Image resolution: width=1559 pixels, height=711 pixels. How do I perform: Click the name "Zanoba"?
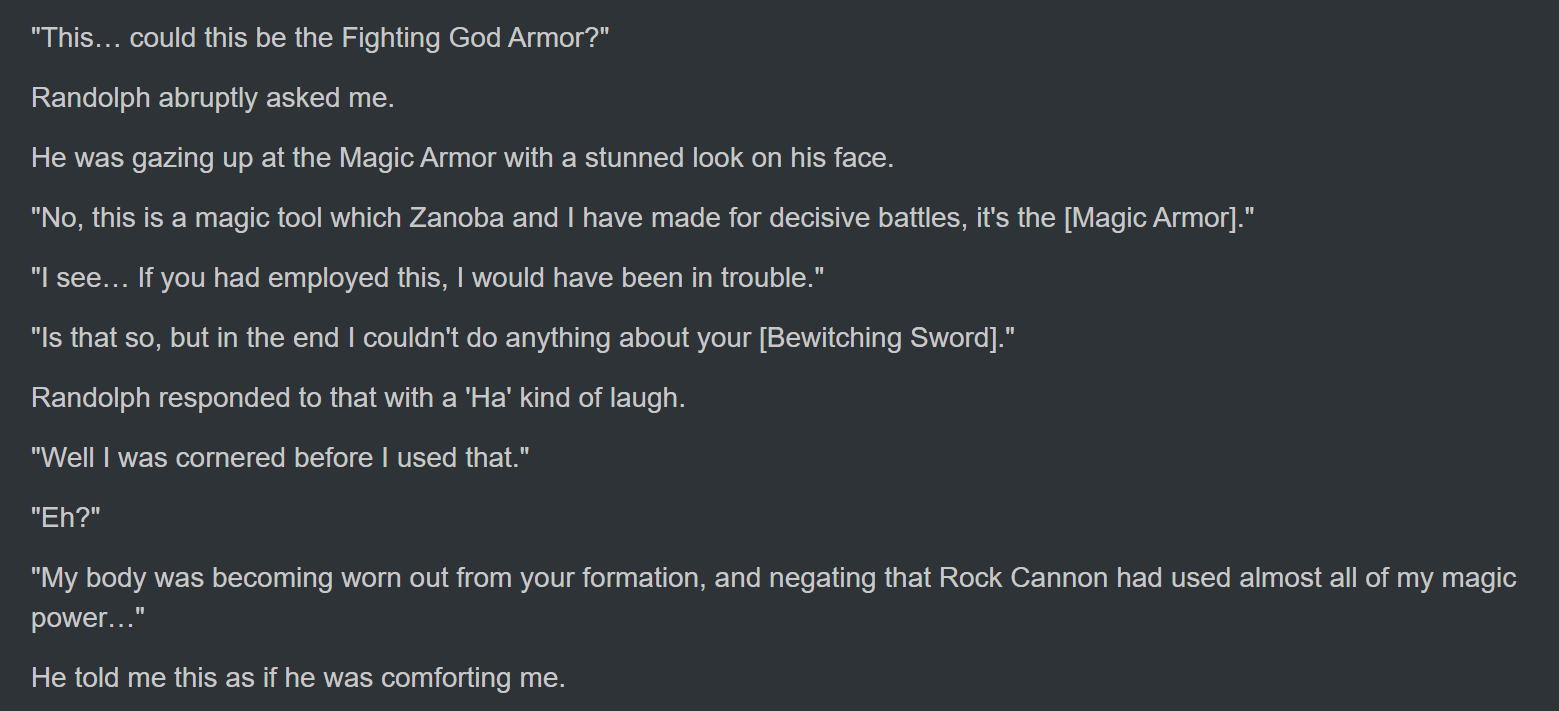click(457, 218)
